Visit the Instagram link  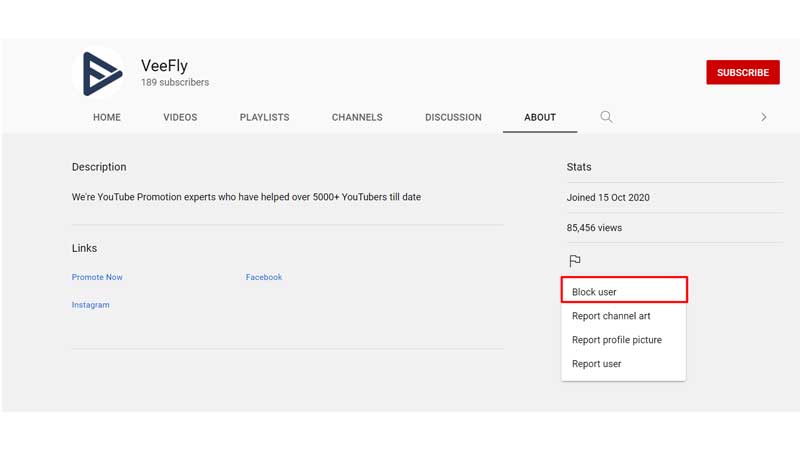(x=91, y=305)
